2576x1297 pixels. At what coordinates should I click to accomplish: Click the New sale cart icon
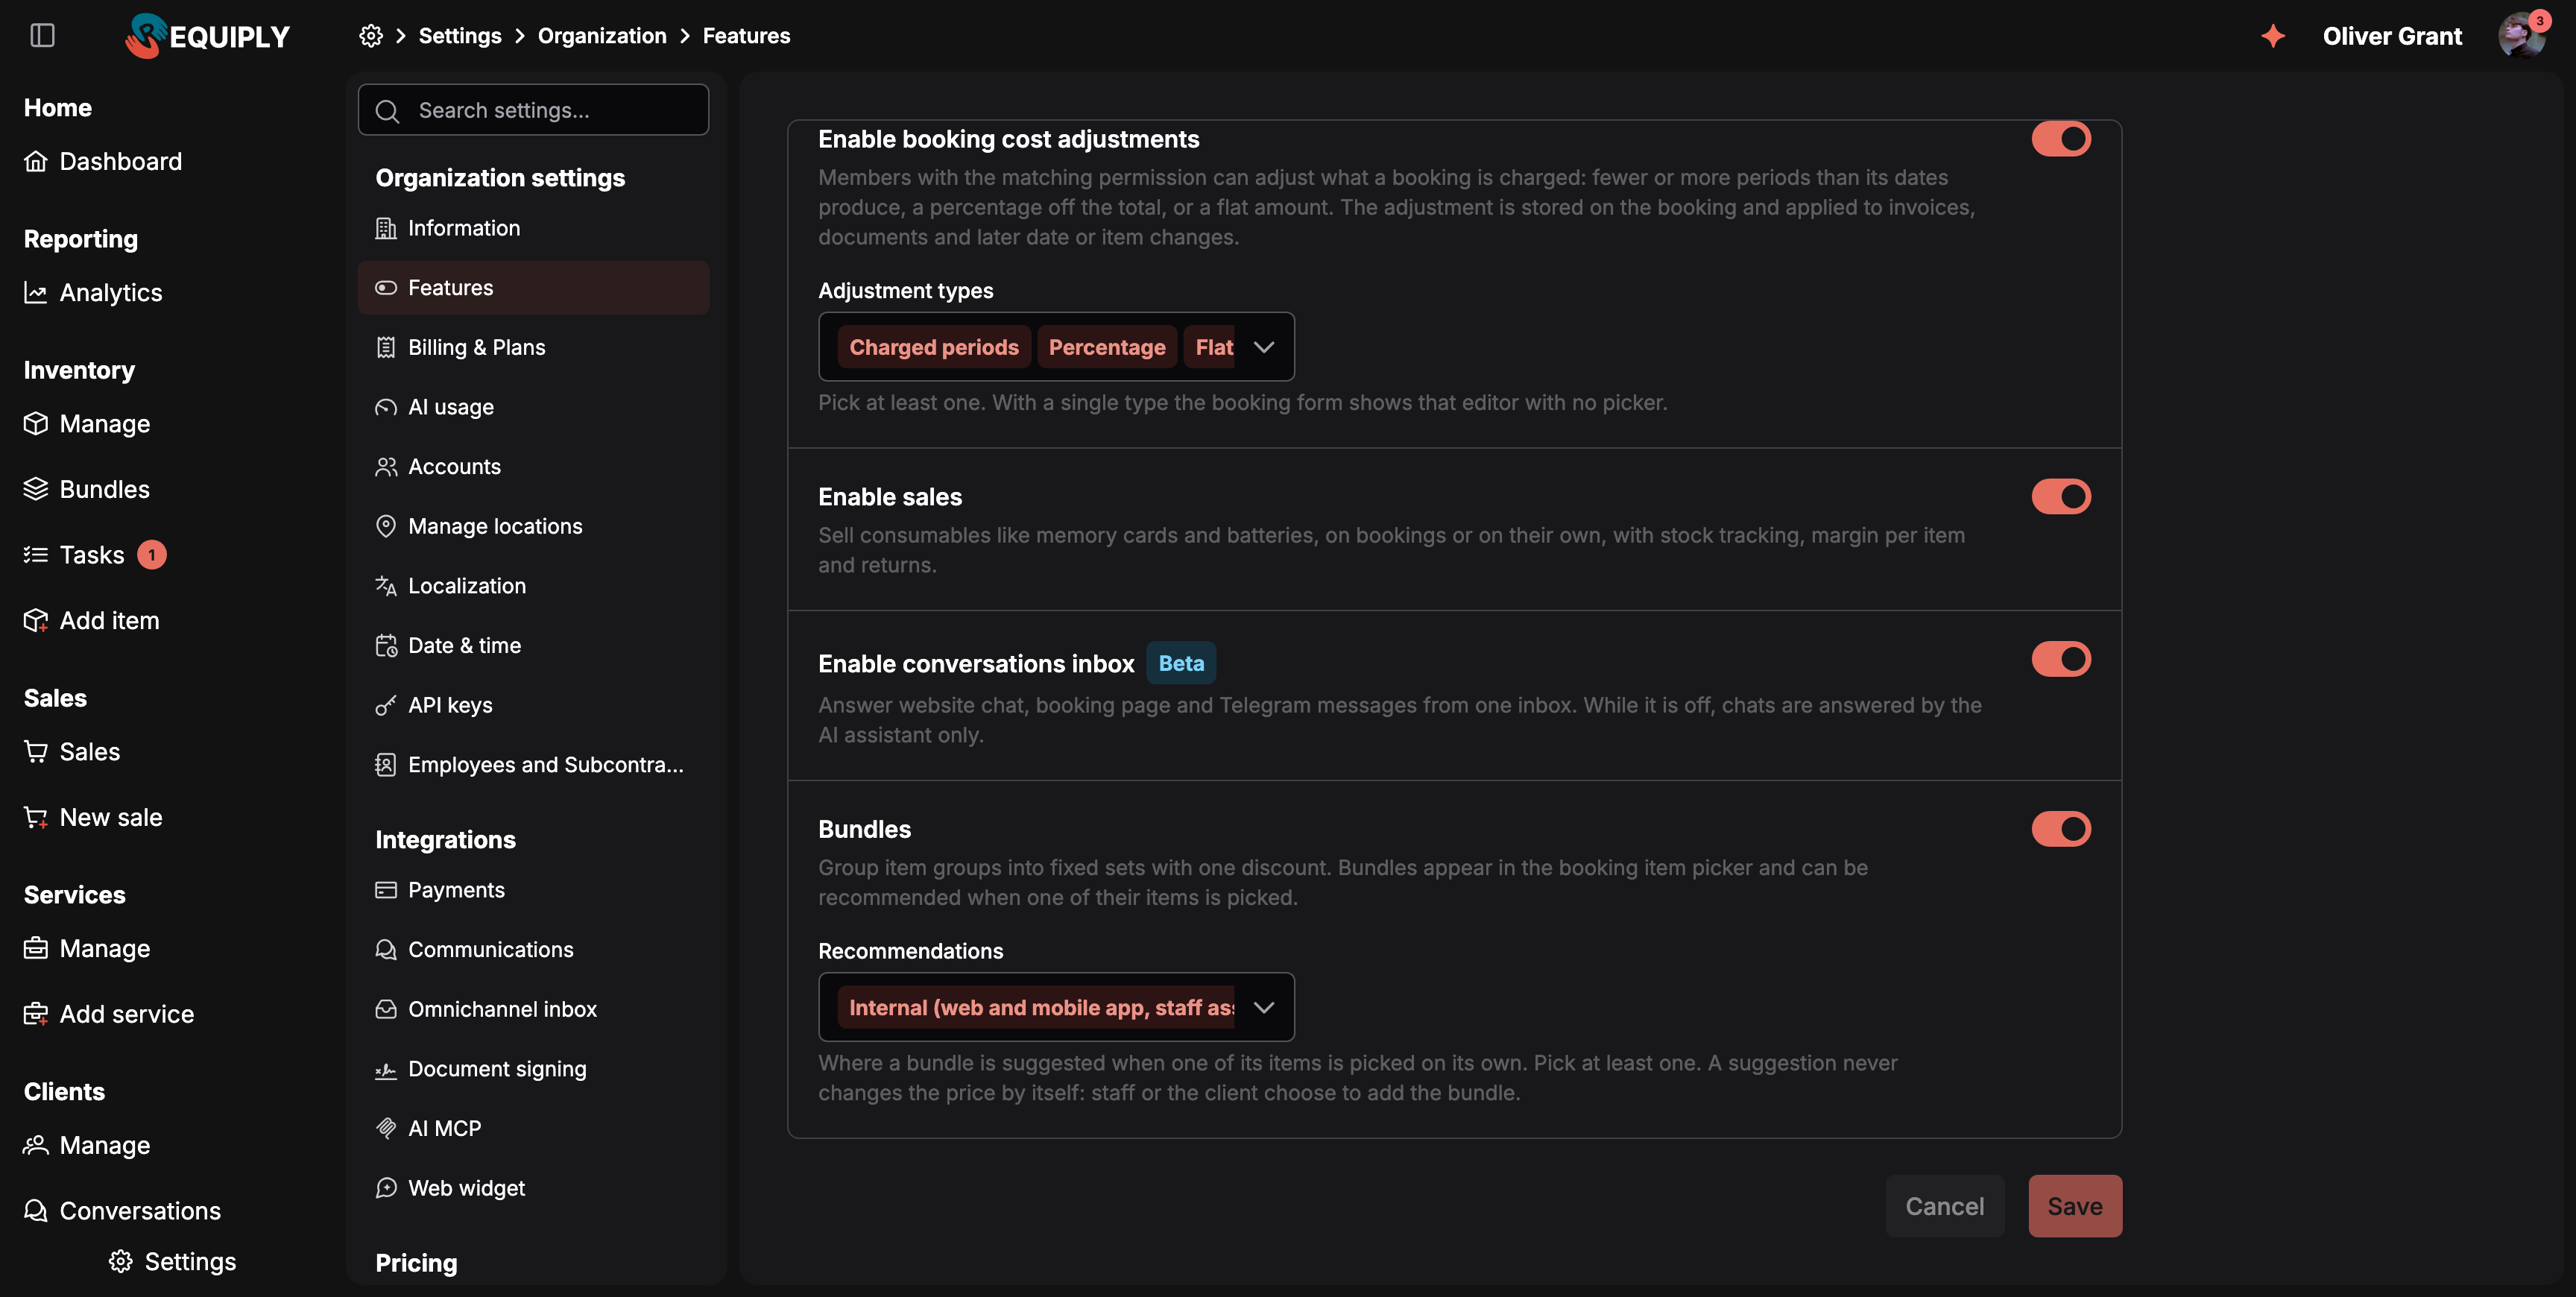click(x=36, y=817)
